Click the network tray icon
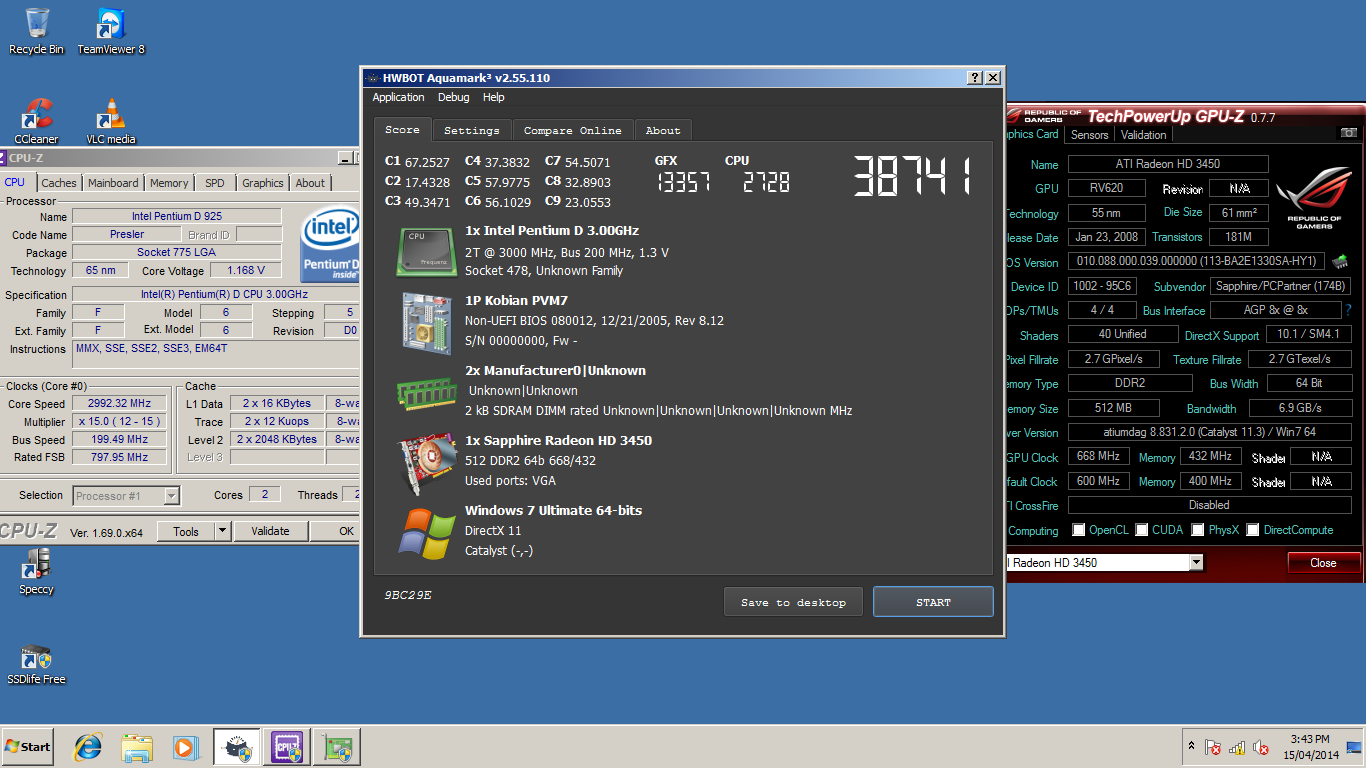This screenshot has width=1366, height=768. pyautogui.click(x=1237, y=747)
